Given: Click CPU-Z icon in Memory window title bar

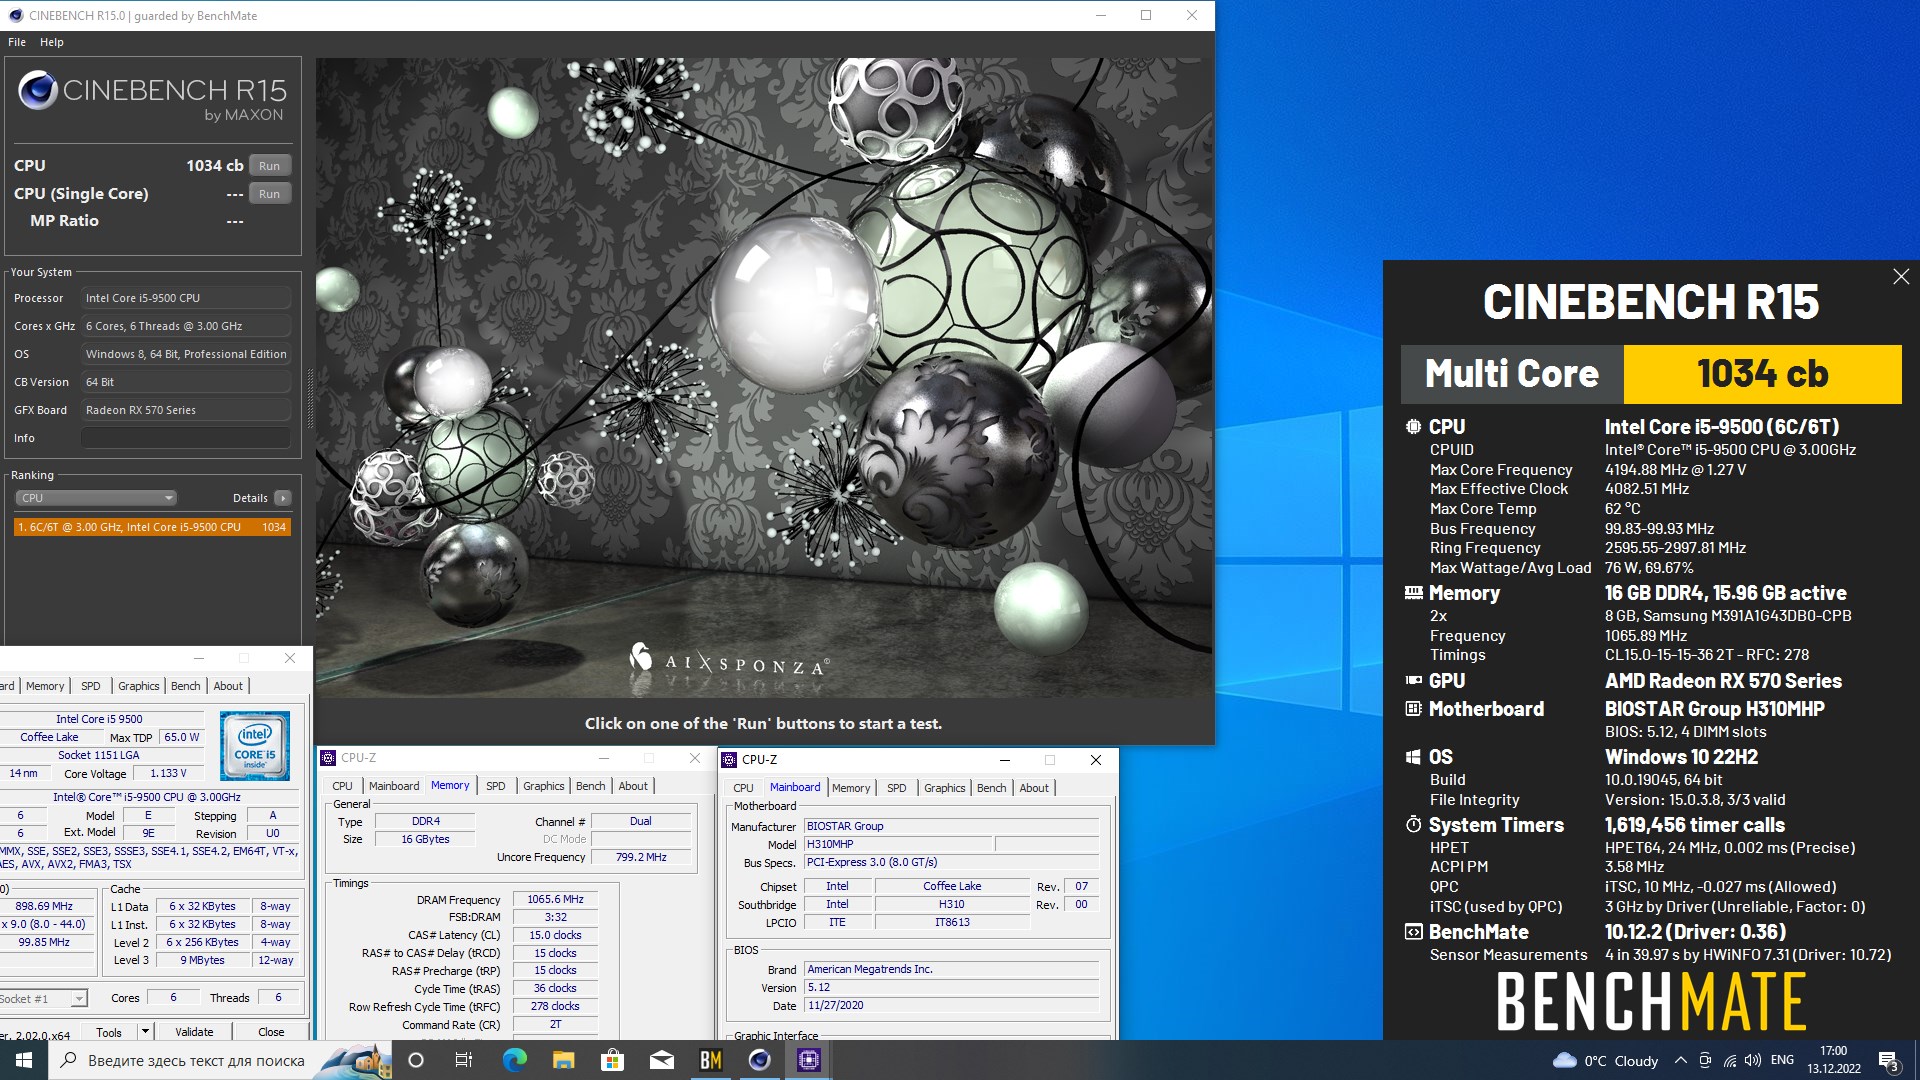Looking at the screenshot, I should click(328, 758).
